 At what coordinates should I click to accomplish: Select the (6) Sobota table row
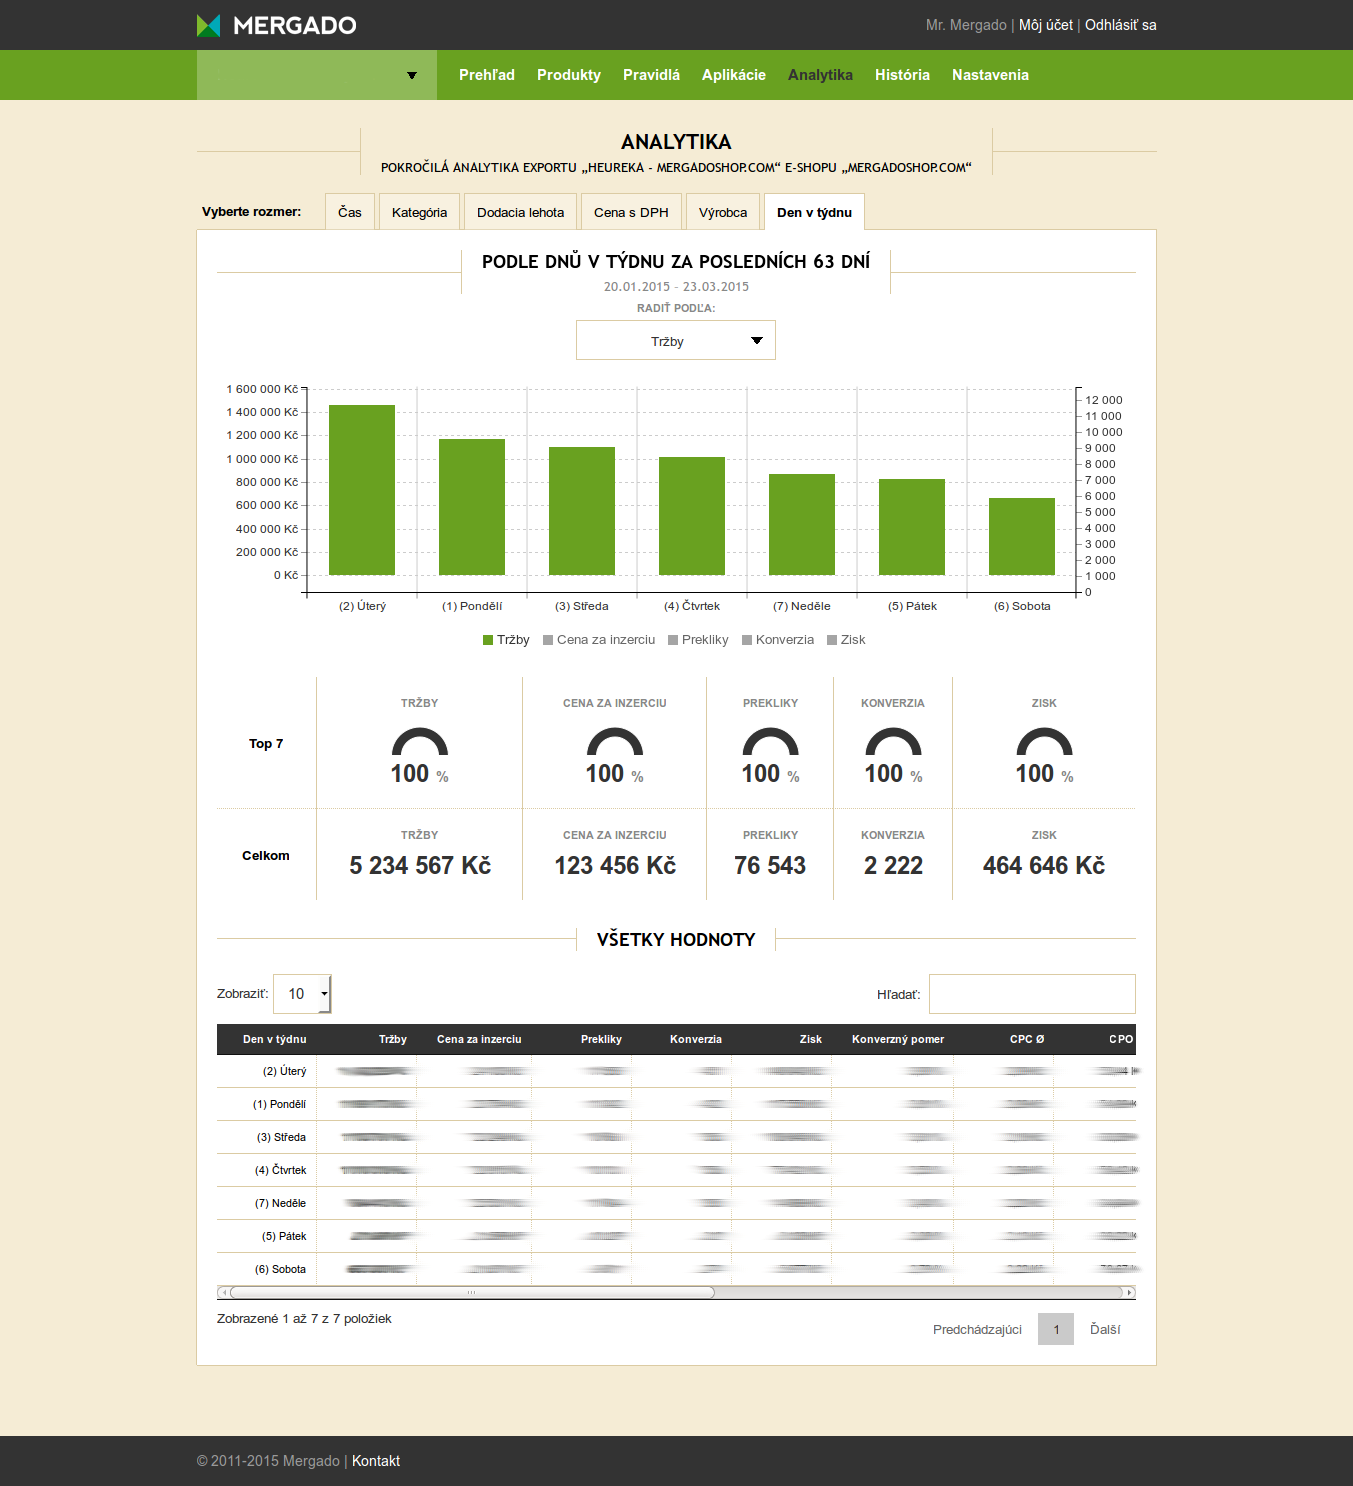(x=676, y=1269)
